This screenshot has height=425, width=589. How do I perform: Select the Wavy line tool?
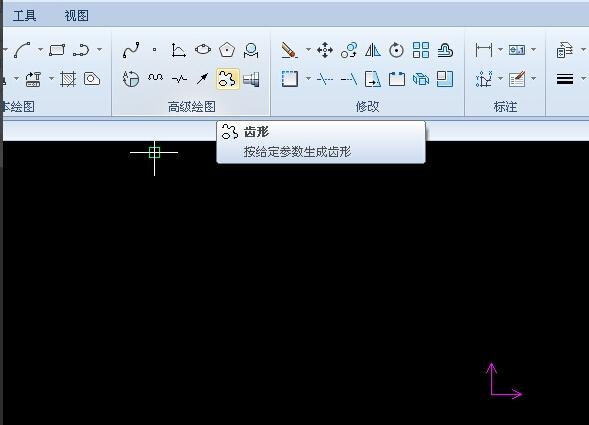point(155,78)
